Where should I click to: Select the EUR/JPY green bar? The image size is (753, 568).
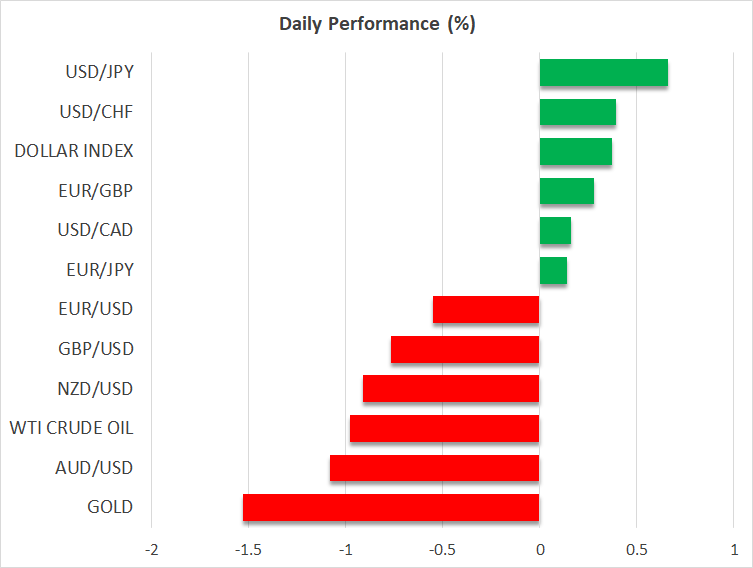553,270
